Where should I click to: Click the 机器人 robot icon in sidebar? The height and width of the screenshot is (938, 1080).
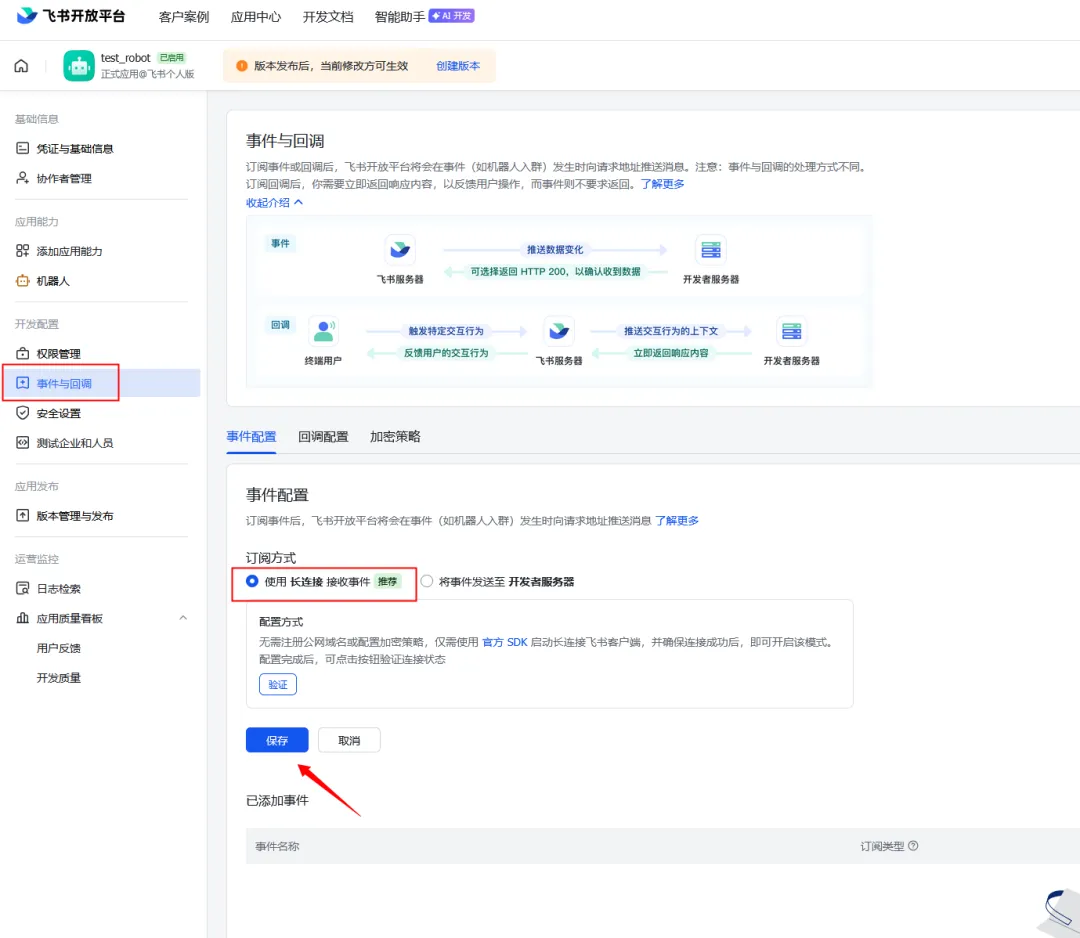point(23,280)
